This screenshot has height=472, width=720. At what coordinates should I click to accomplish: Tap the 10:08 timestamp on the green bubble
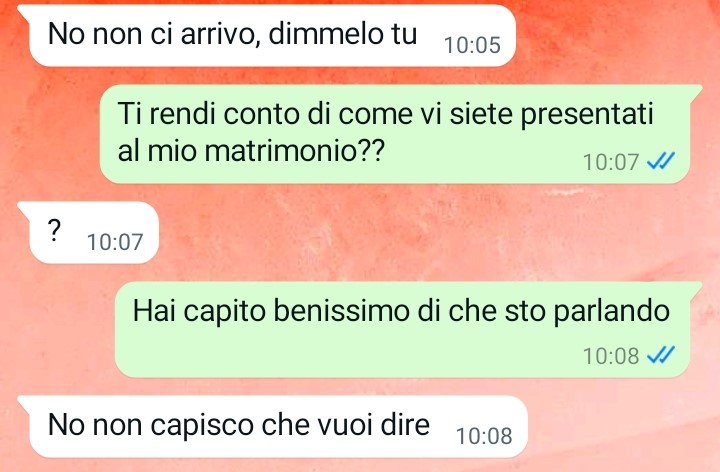point(611,355)
